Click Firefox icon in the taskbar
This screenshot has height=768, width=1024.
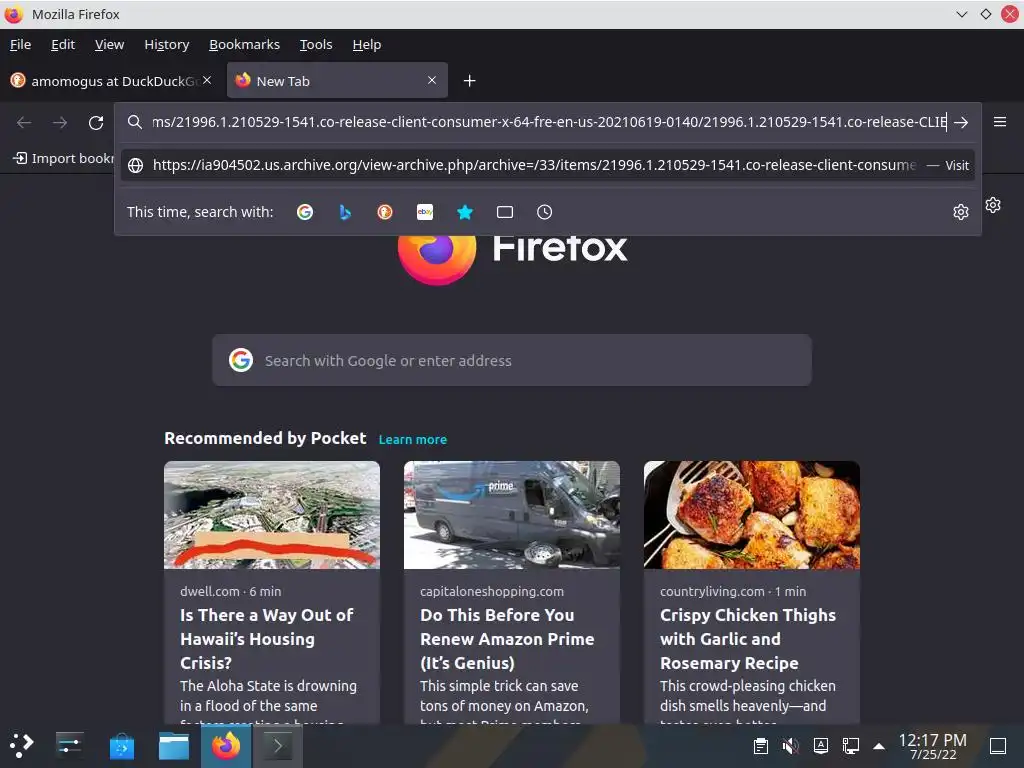[x=226, y=746]
